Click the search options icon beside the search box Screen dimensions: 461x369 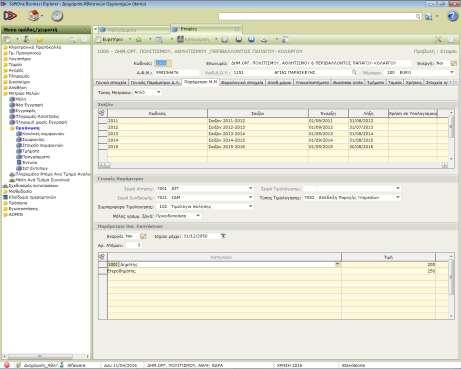tap(429, 17)
